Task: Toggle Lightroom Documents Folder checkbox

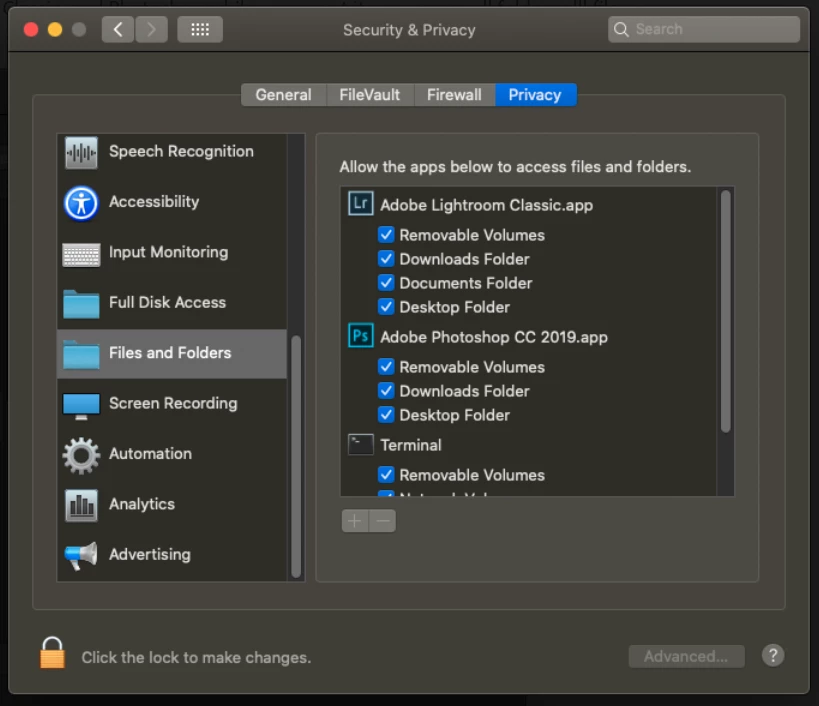Action: pyautogui.click(x=386, y=283)
